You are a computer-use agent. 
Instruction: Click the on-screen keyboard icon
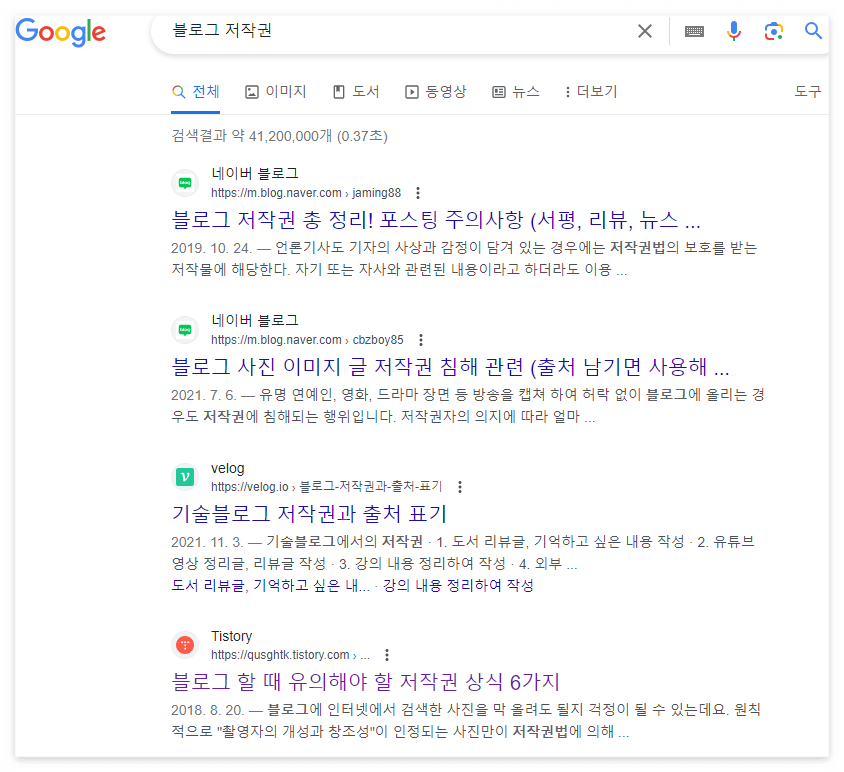693,30
